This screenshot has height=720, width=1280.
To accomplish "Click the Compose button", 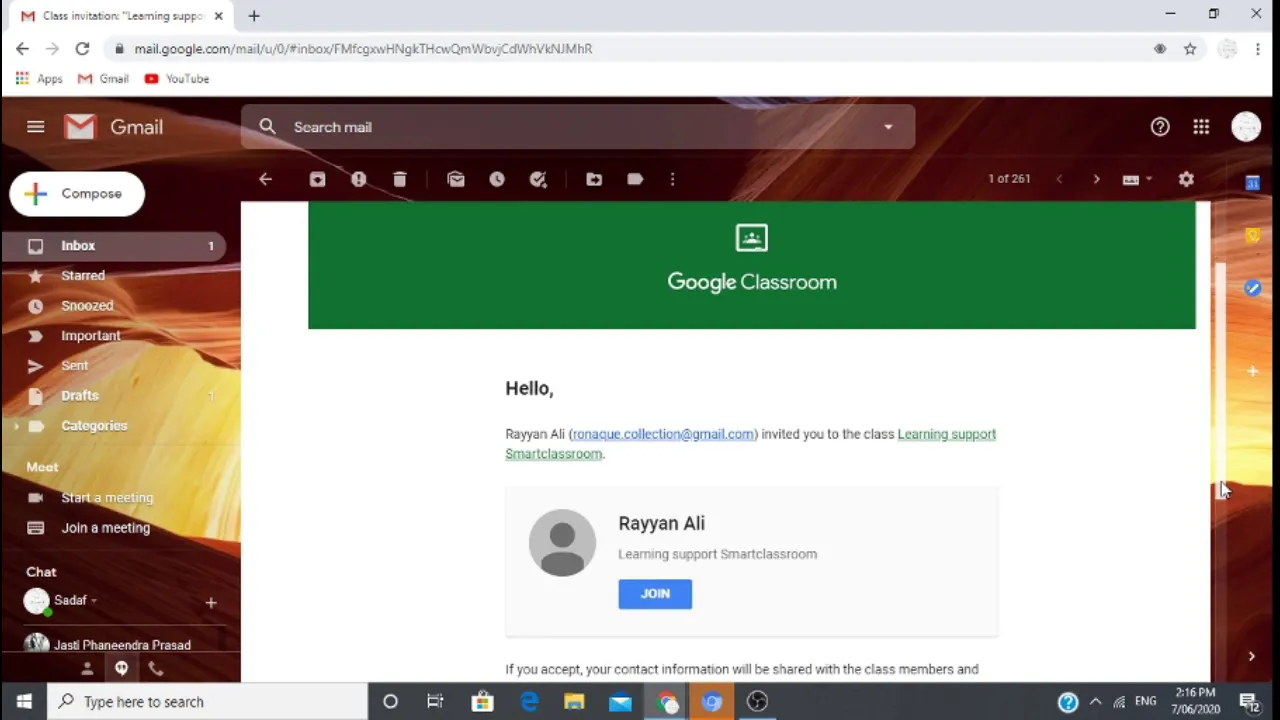I will click(x=77, y=194).
